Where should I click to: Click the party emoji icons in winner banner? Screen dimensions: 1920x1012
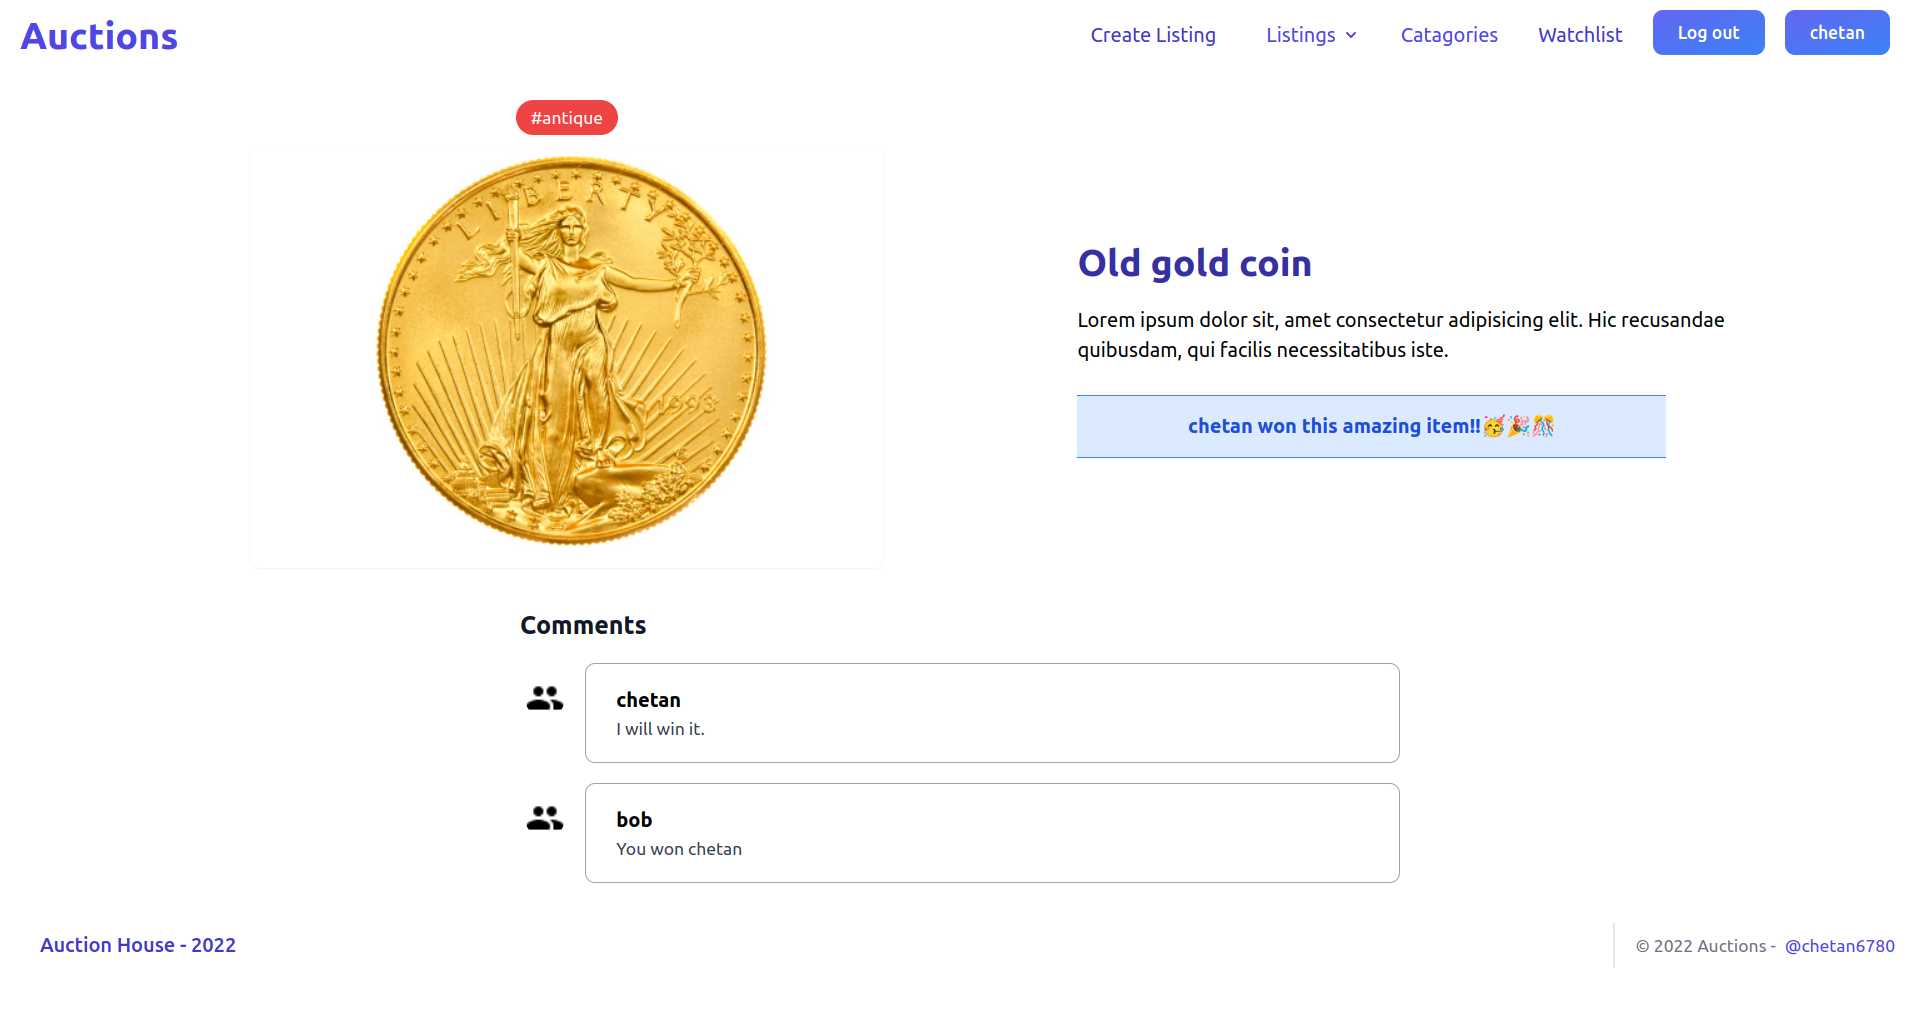1519,426
